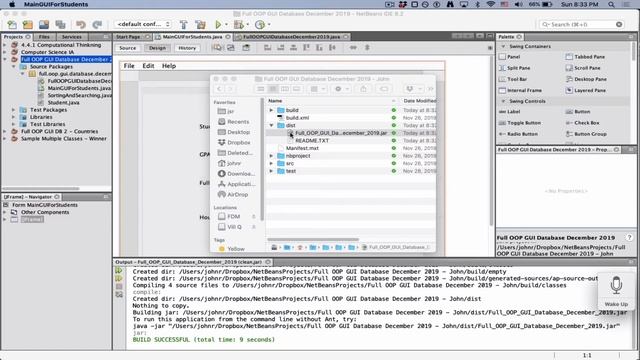Click the Wi-Fi icon in menu bar
This screenshot has width=640, height=360.
[x=491, y=4]
